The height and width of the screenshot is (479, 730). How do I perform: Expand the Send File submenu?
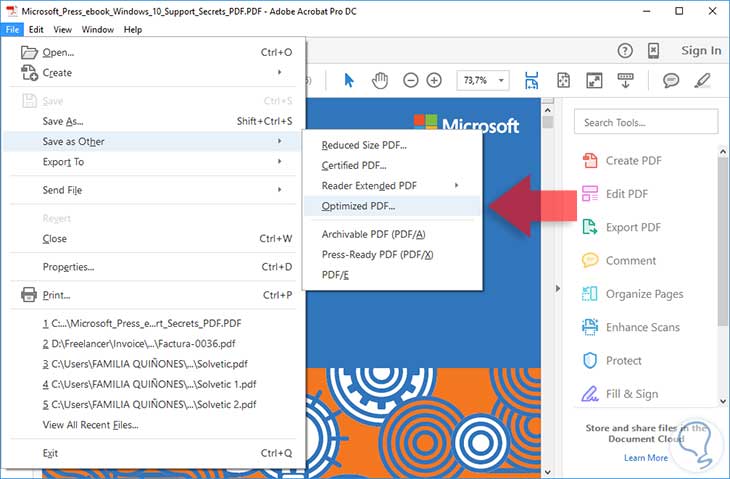coord(152,190)
